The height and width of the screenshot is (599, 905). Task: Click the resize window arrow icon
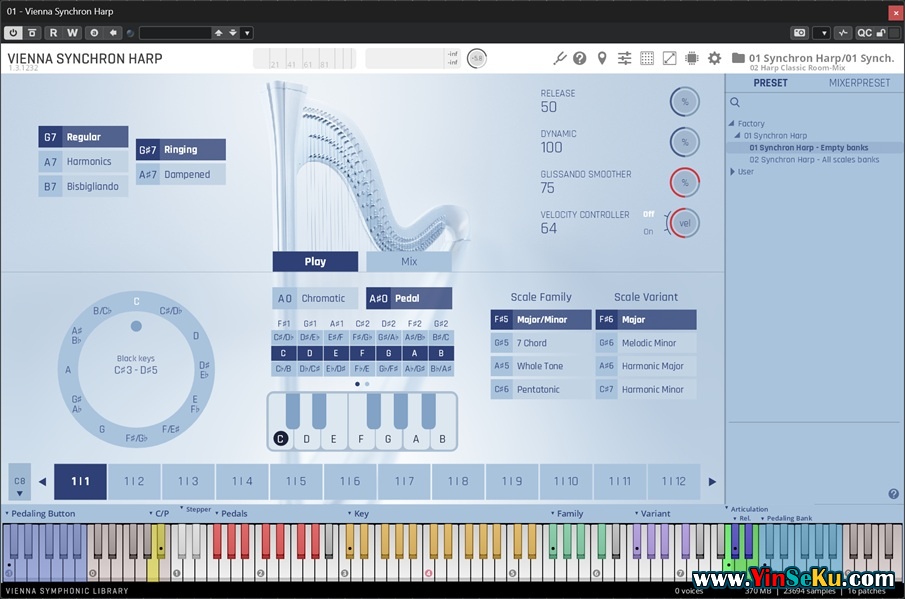click(x=669, y=58)
